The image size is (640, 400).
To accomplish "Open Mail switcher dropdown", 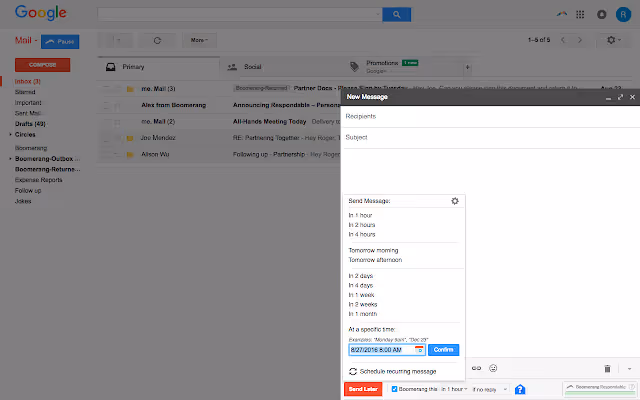I will pos(26,40).
